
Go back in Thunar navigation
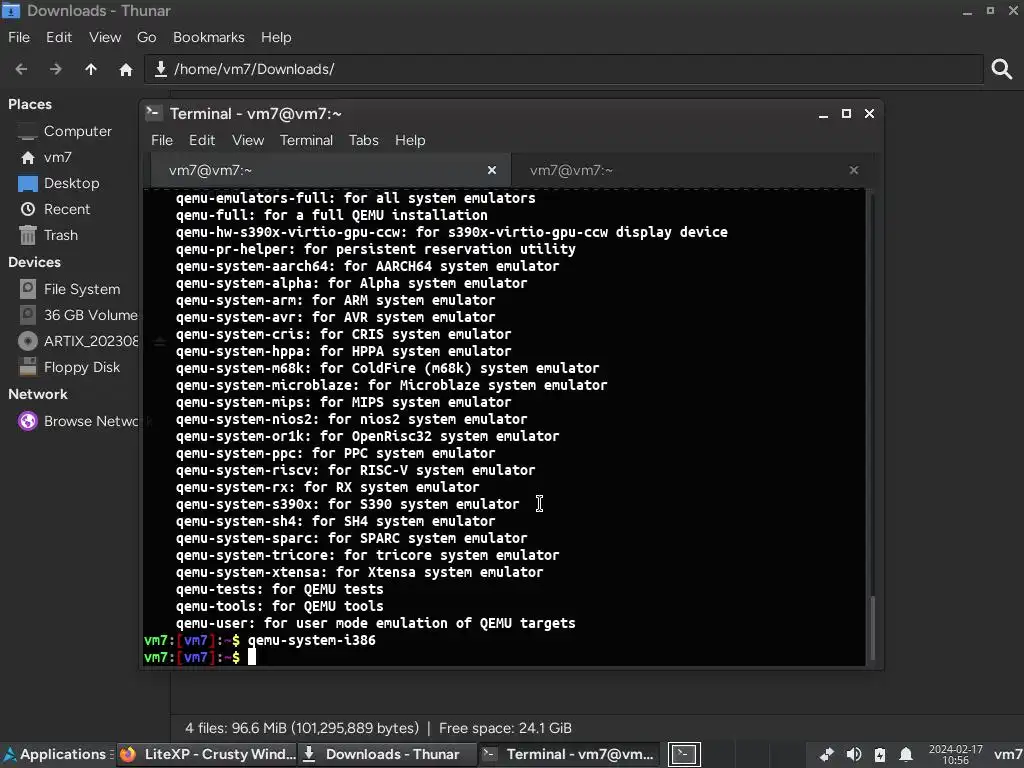click(x=22, y=69)
